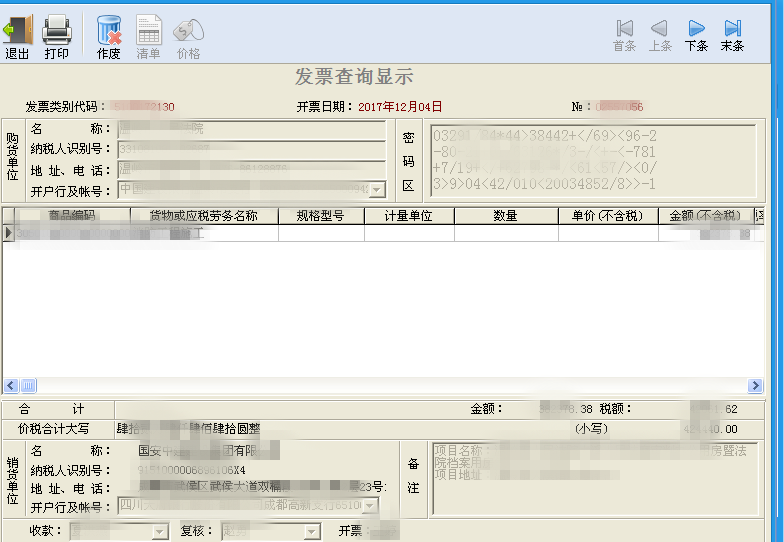This screenshot has width=784, height=542.
Task: Click the horizontal scrollbar thumb
Action: point(28,386)
